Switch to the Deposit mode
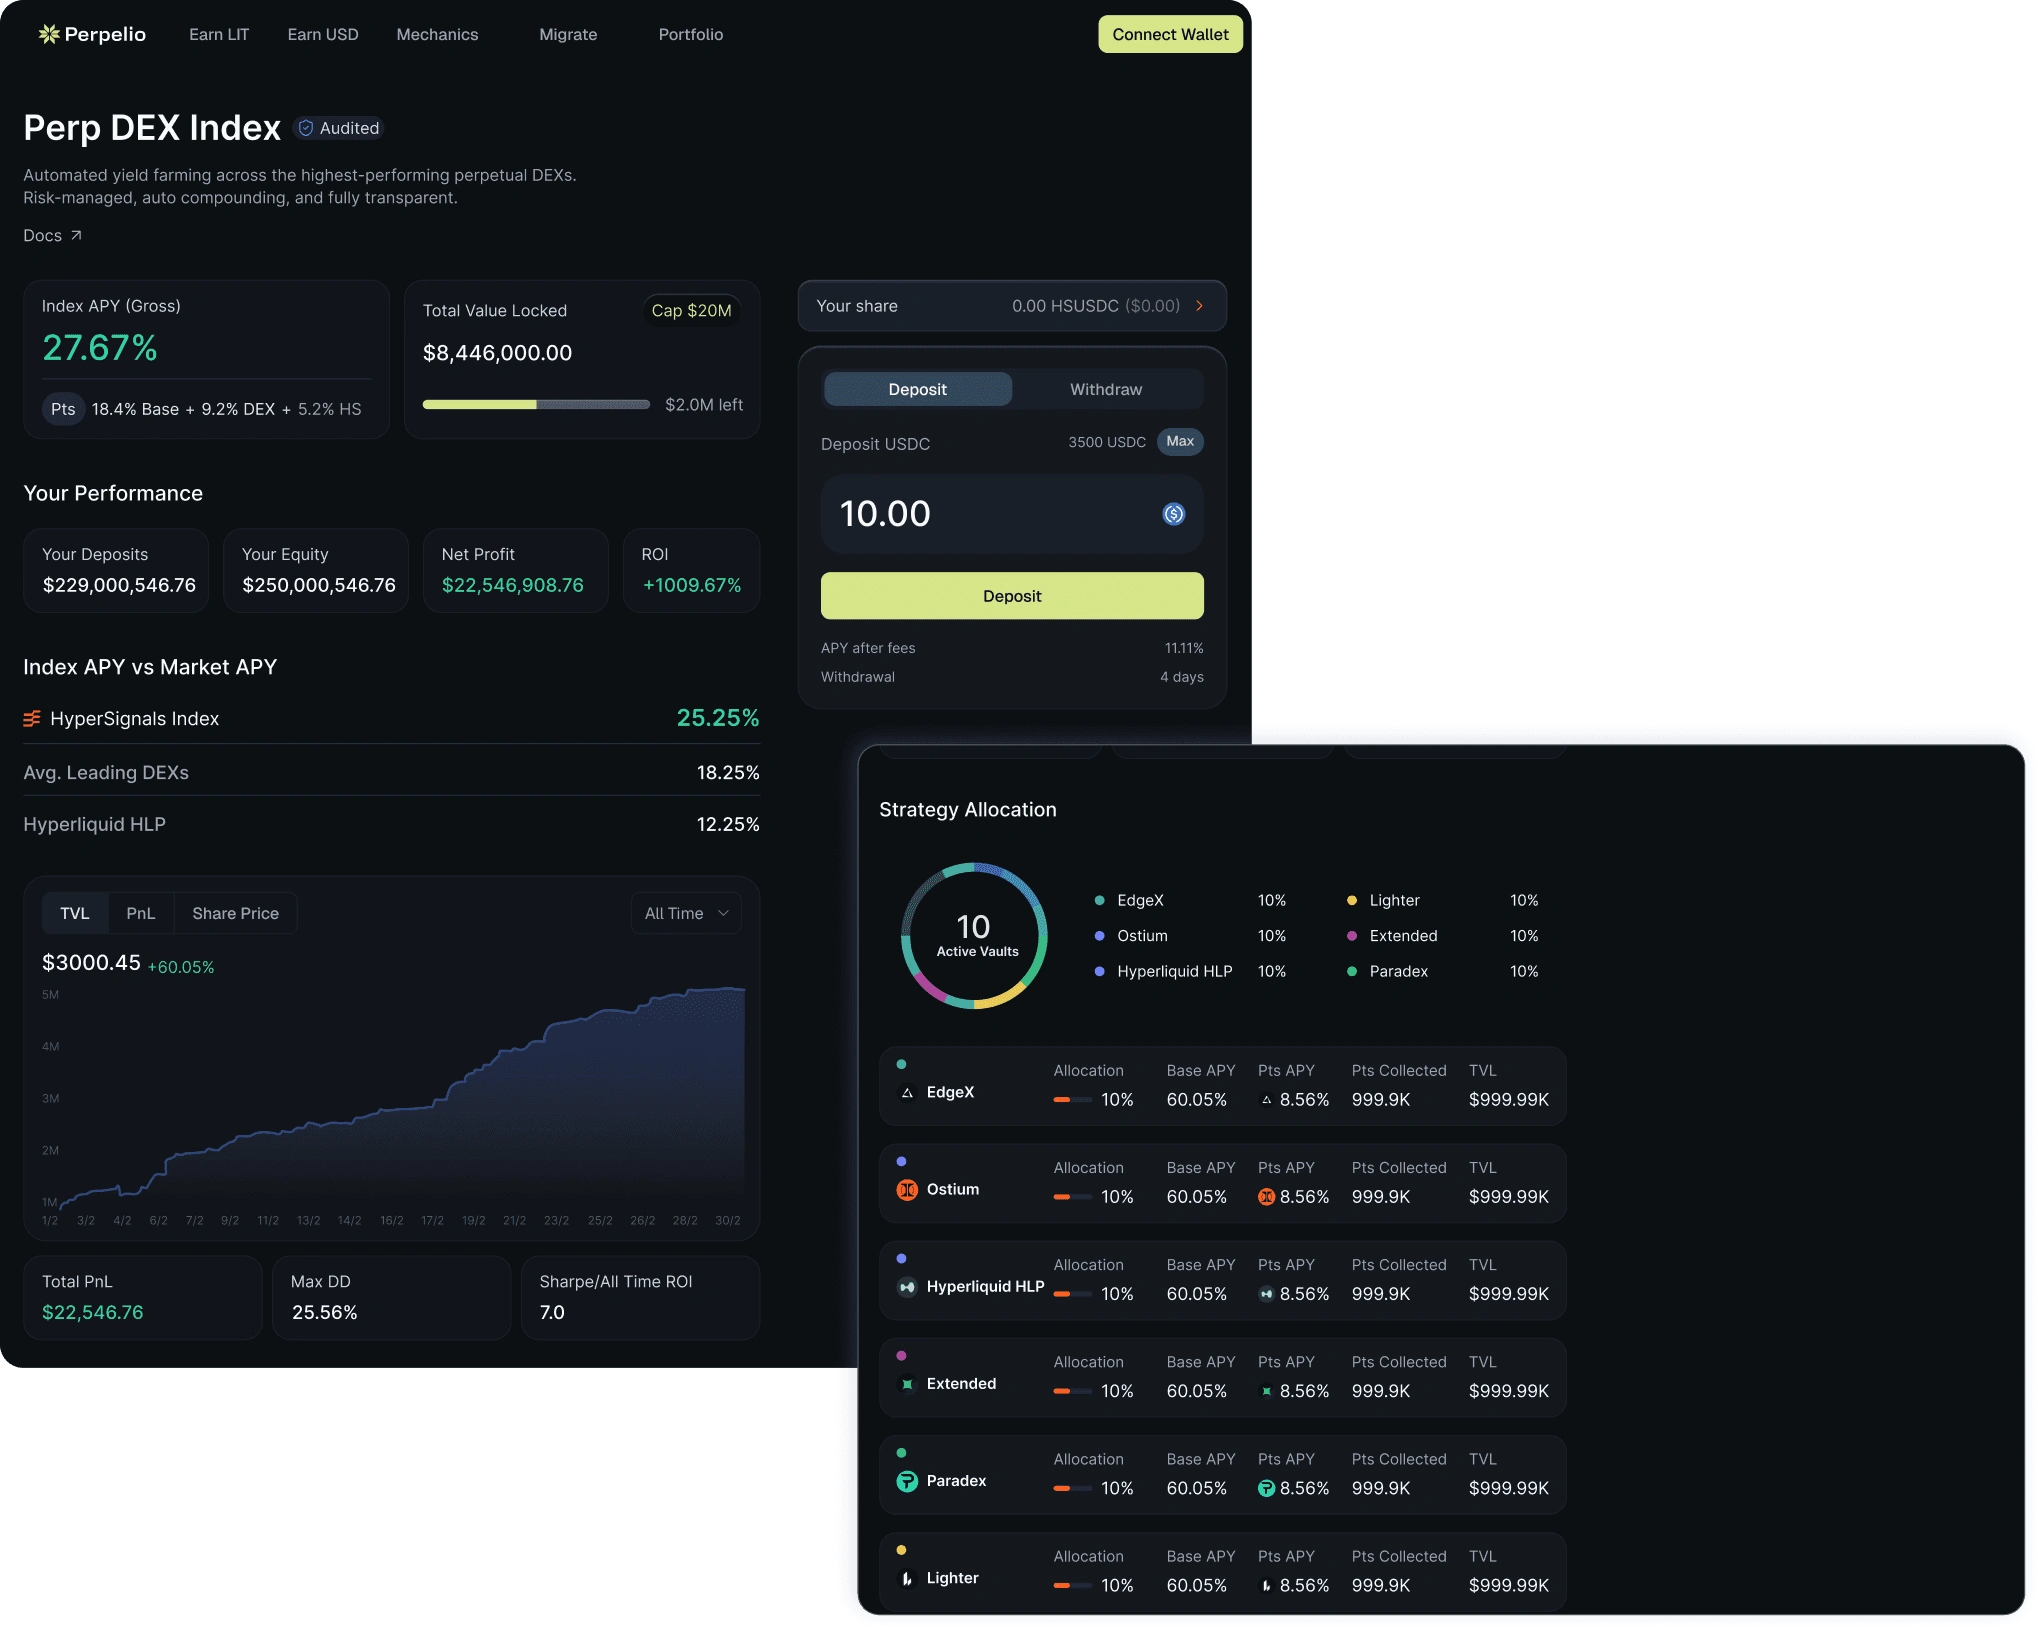2043x1633 pixels. 918,389
